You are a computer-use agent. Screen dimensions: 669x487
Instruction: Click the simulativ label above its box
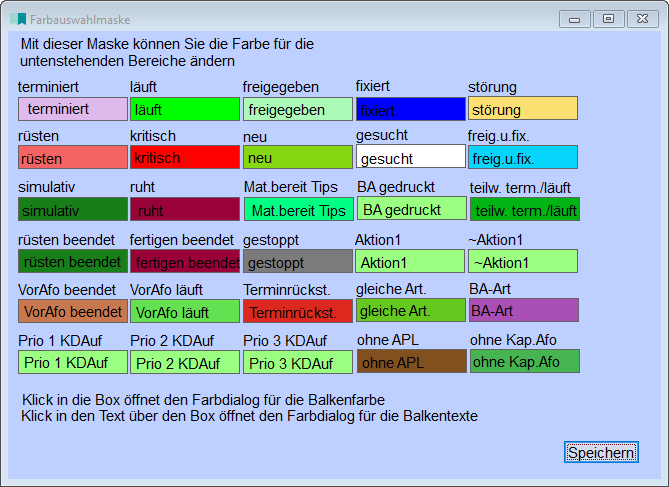[47, 187]
